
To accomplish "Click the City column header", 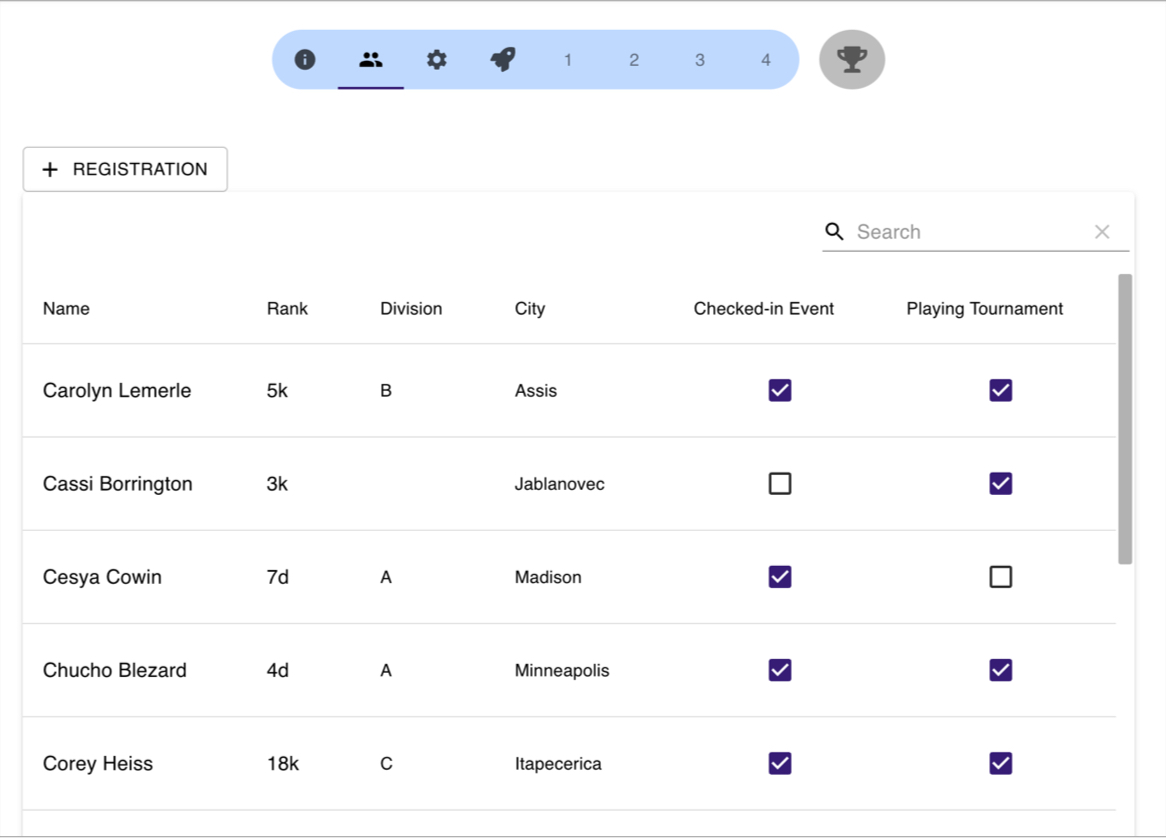I will click(529, 309).
